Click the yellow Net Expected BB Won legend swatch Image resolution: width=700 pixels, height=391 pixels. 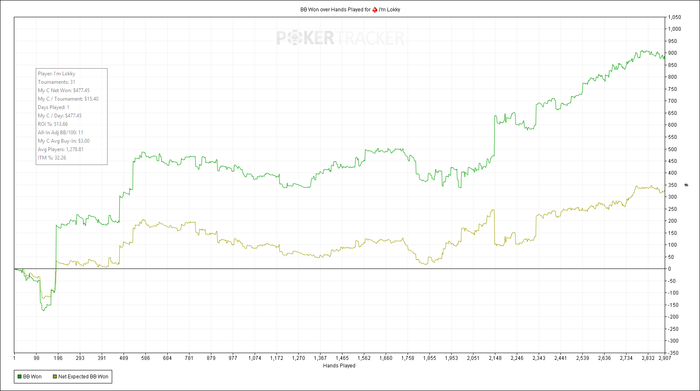(55, 377)
